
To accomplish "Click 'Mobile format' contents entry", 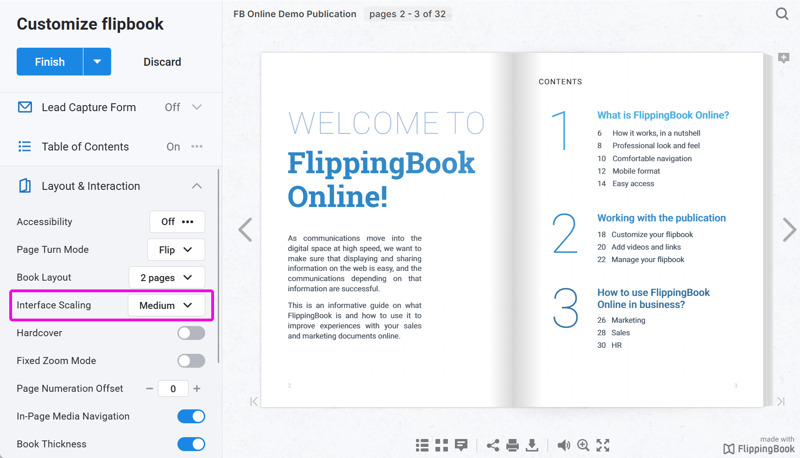I will [x=636, y=171].
